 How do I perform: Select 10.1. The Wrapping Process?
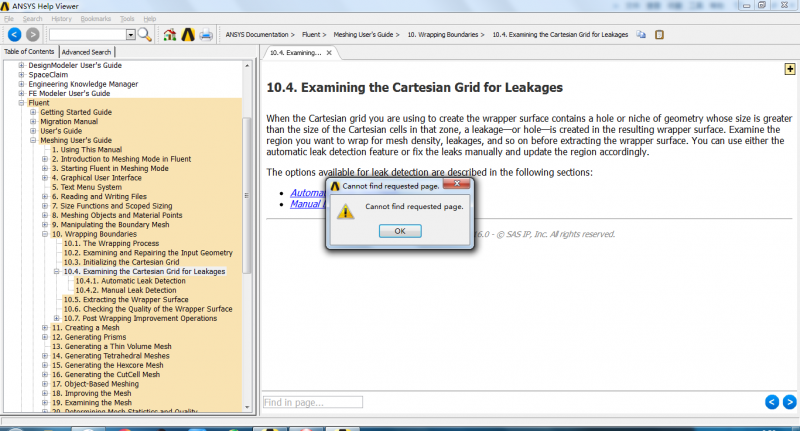[x=111, y=243]
